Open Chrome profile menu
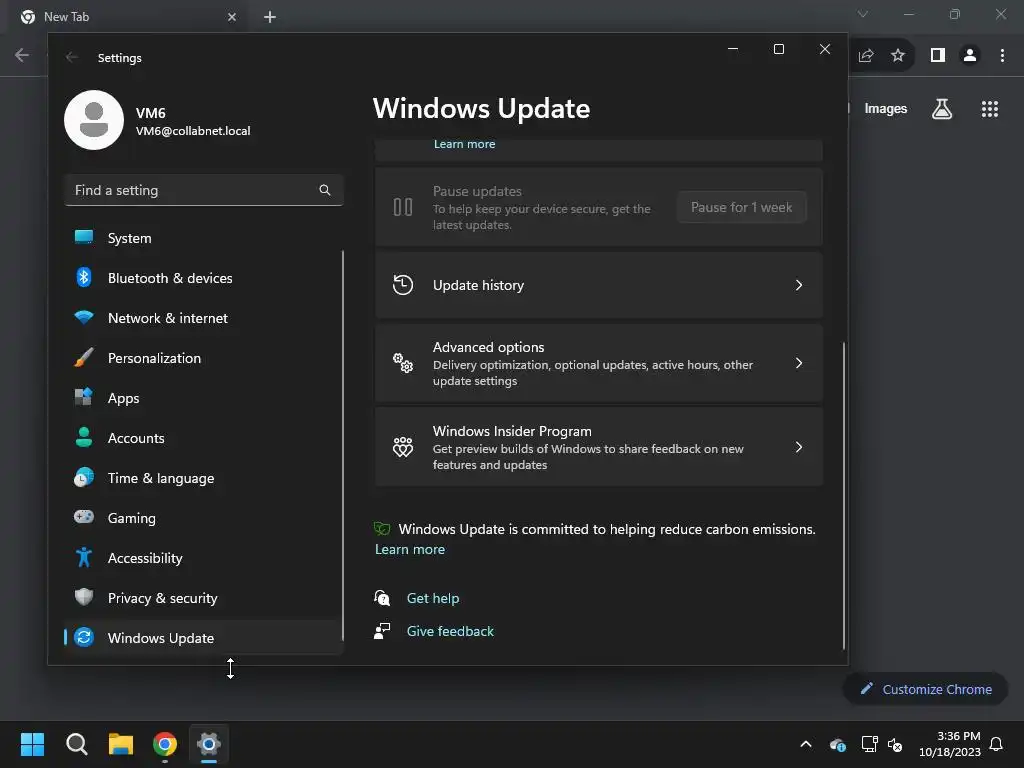Viewport: 1024px width, 768px height. tap(970, 56)
